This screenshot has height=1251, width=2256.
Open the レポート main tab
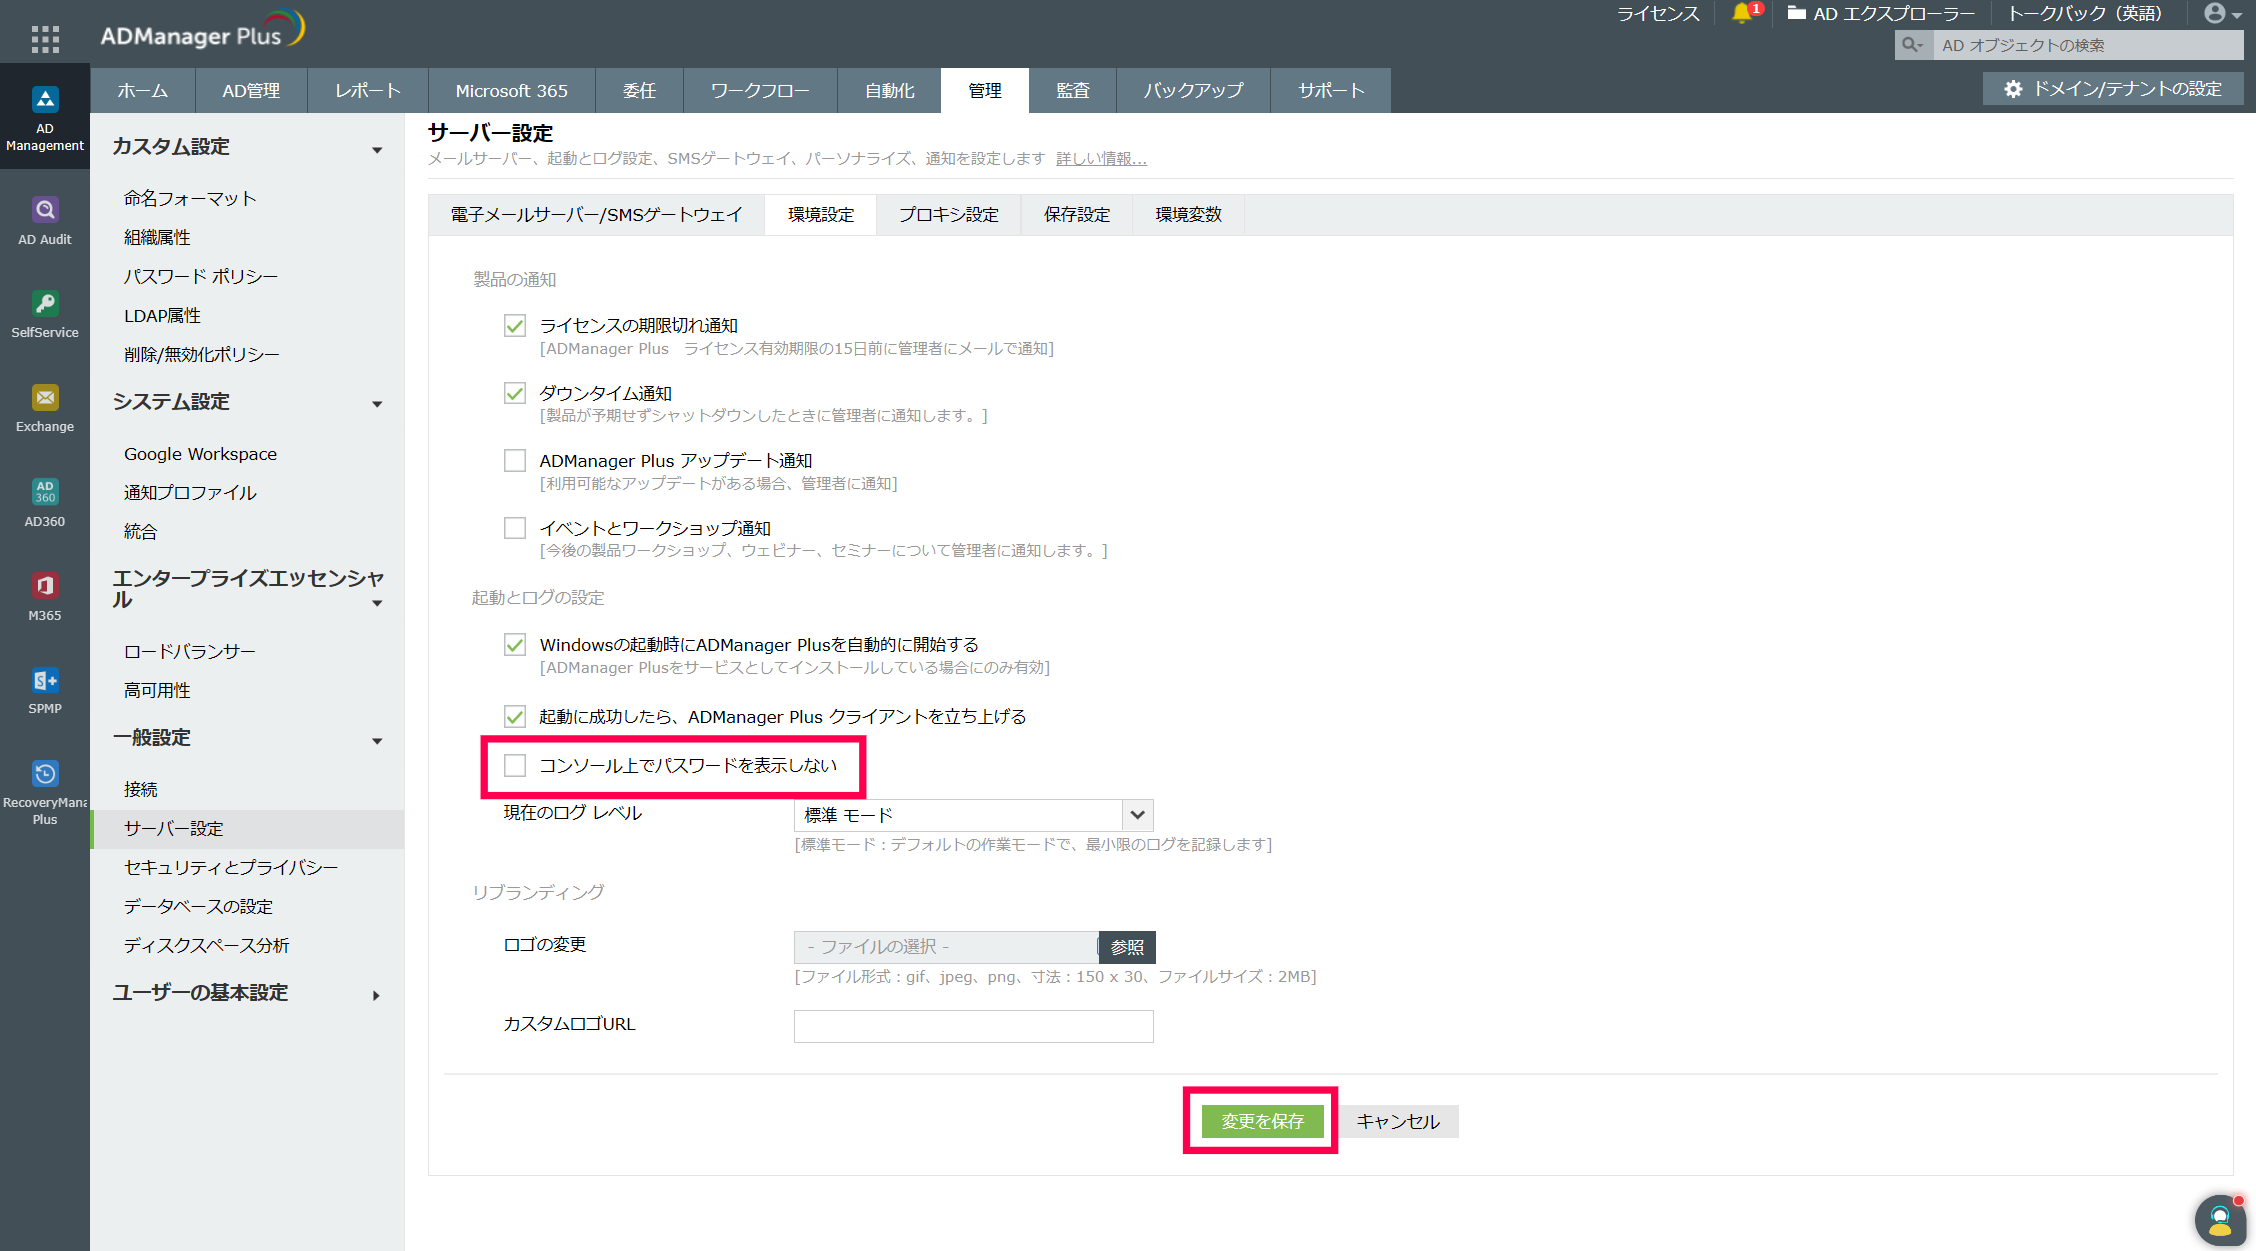367,91
